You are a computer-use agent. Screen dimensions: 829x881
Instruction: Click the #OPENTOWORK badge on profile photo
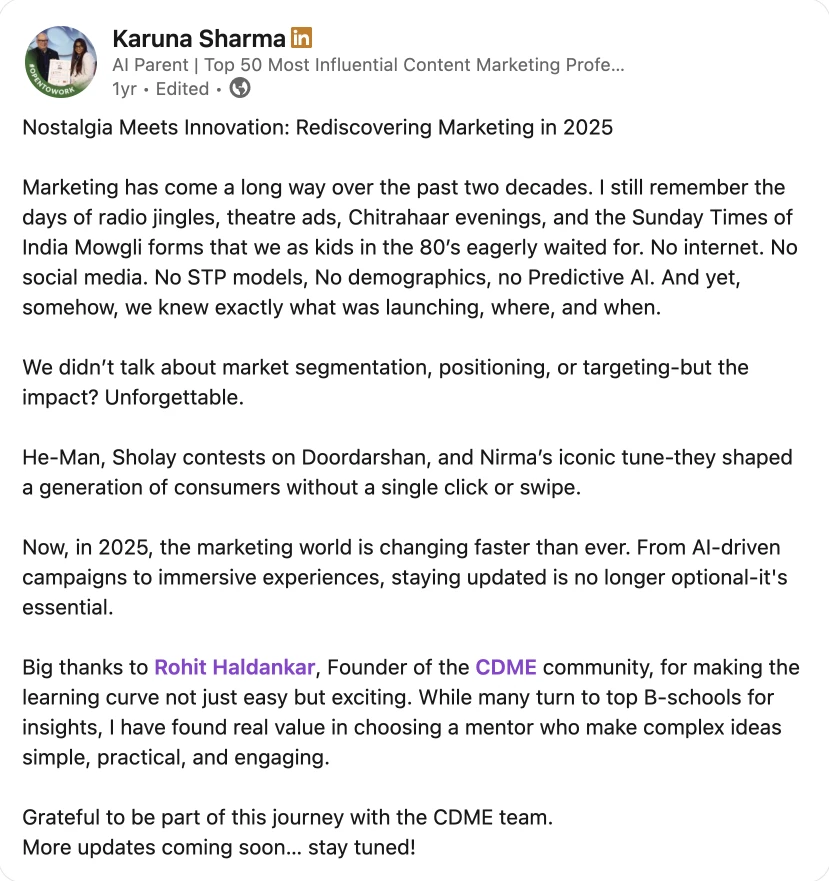(49, 84)
